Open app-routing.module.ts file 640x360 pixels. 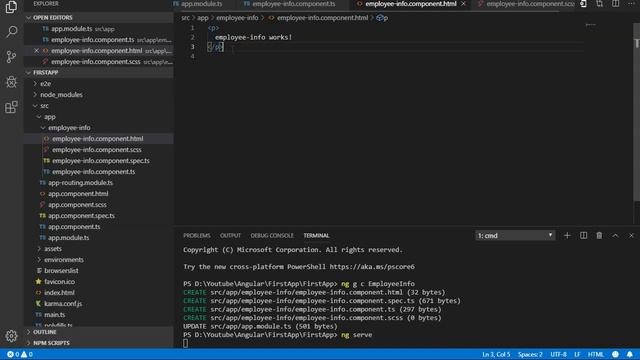[99, 182]
